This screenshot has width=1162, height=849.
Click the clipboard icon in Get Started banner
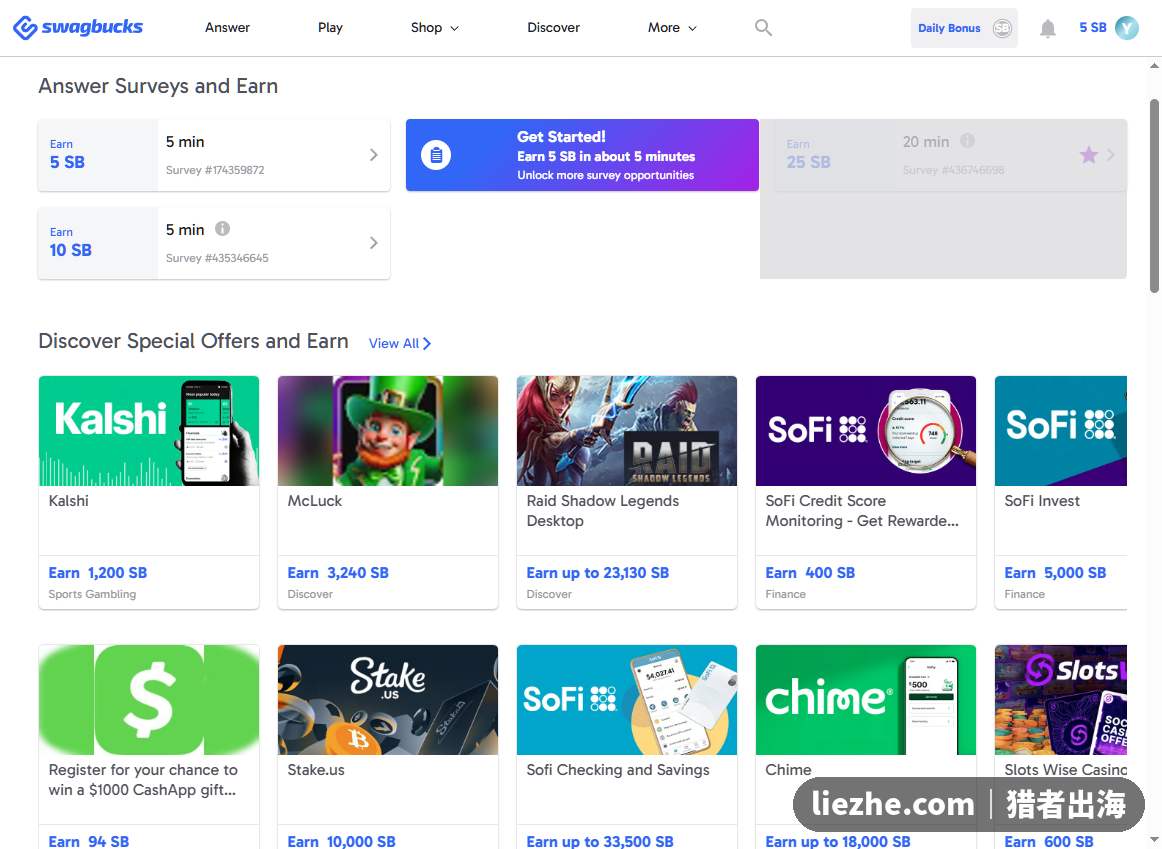436,155
